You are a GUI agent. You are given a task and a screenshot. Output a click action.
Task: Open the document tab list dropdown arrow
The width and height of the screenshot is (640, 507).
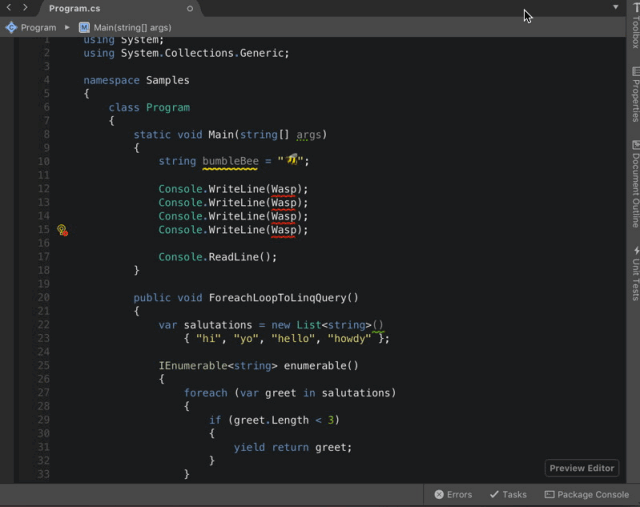[616, 7]
